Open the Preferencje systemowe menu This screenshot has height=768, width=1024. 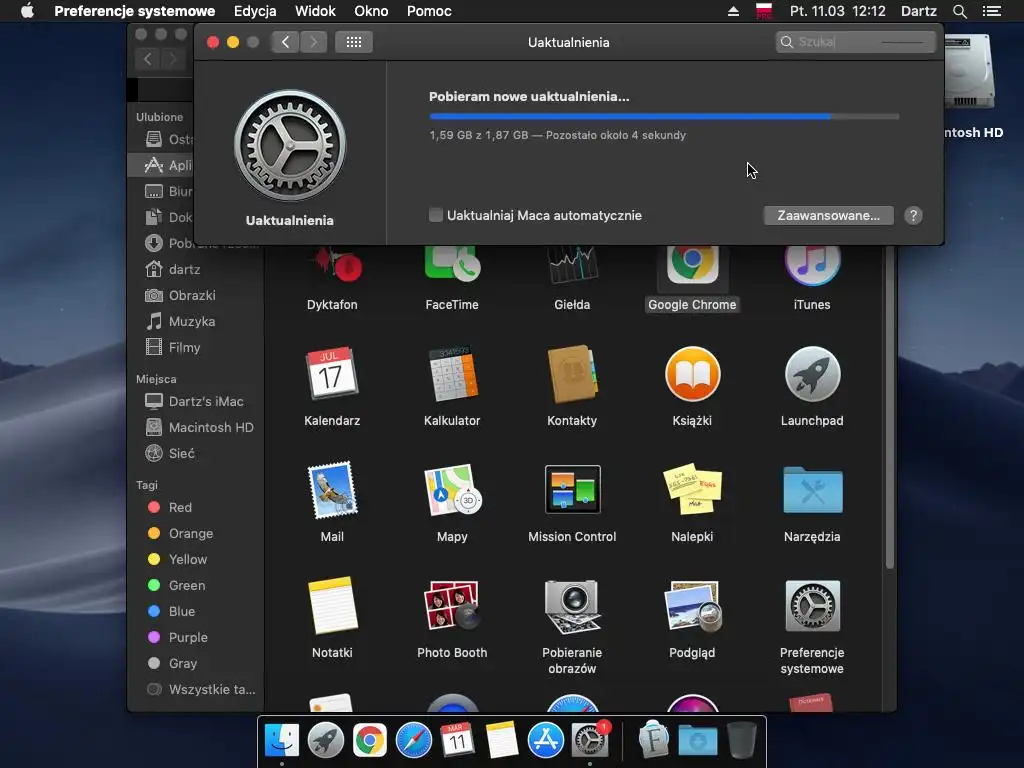pos(135,11)
